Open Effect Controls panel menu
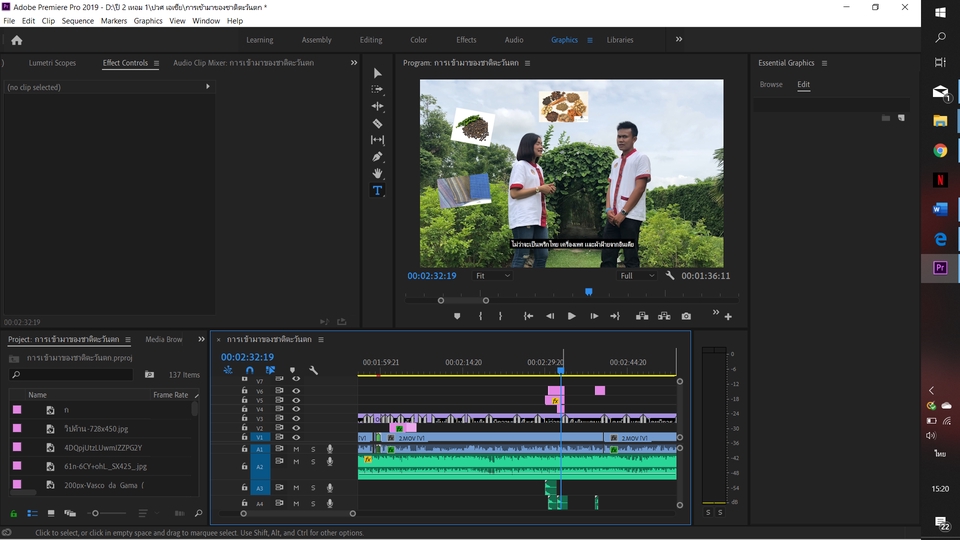The width and height of the screenshot is (960, 540). pos(156,63)
